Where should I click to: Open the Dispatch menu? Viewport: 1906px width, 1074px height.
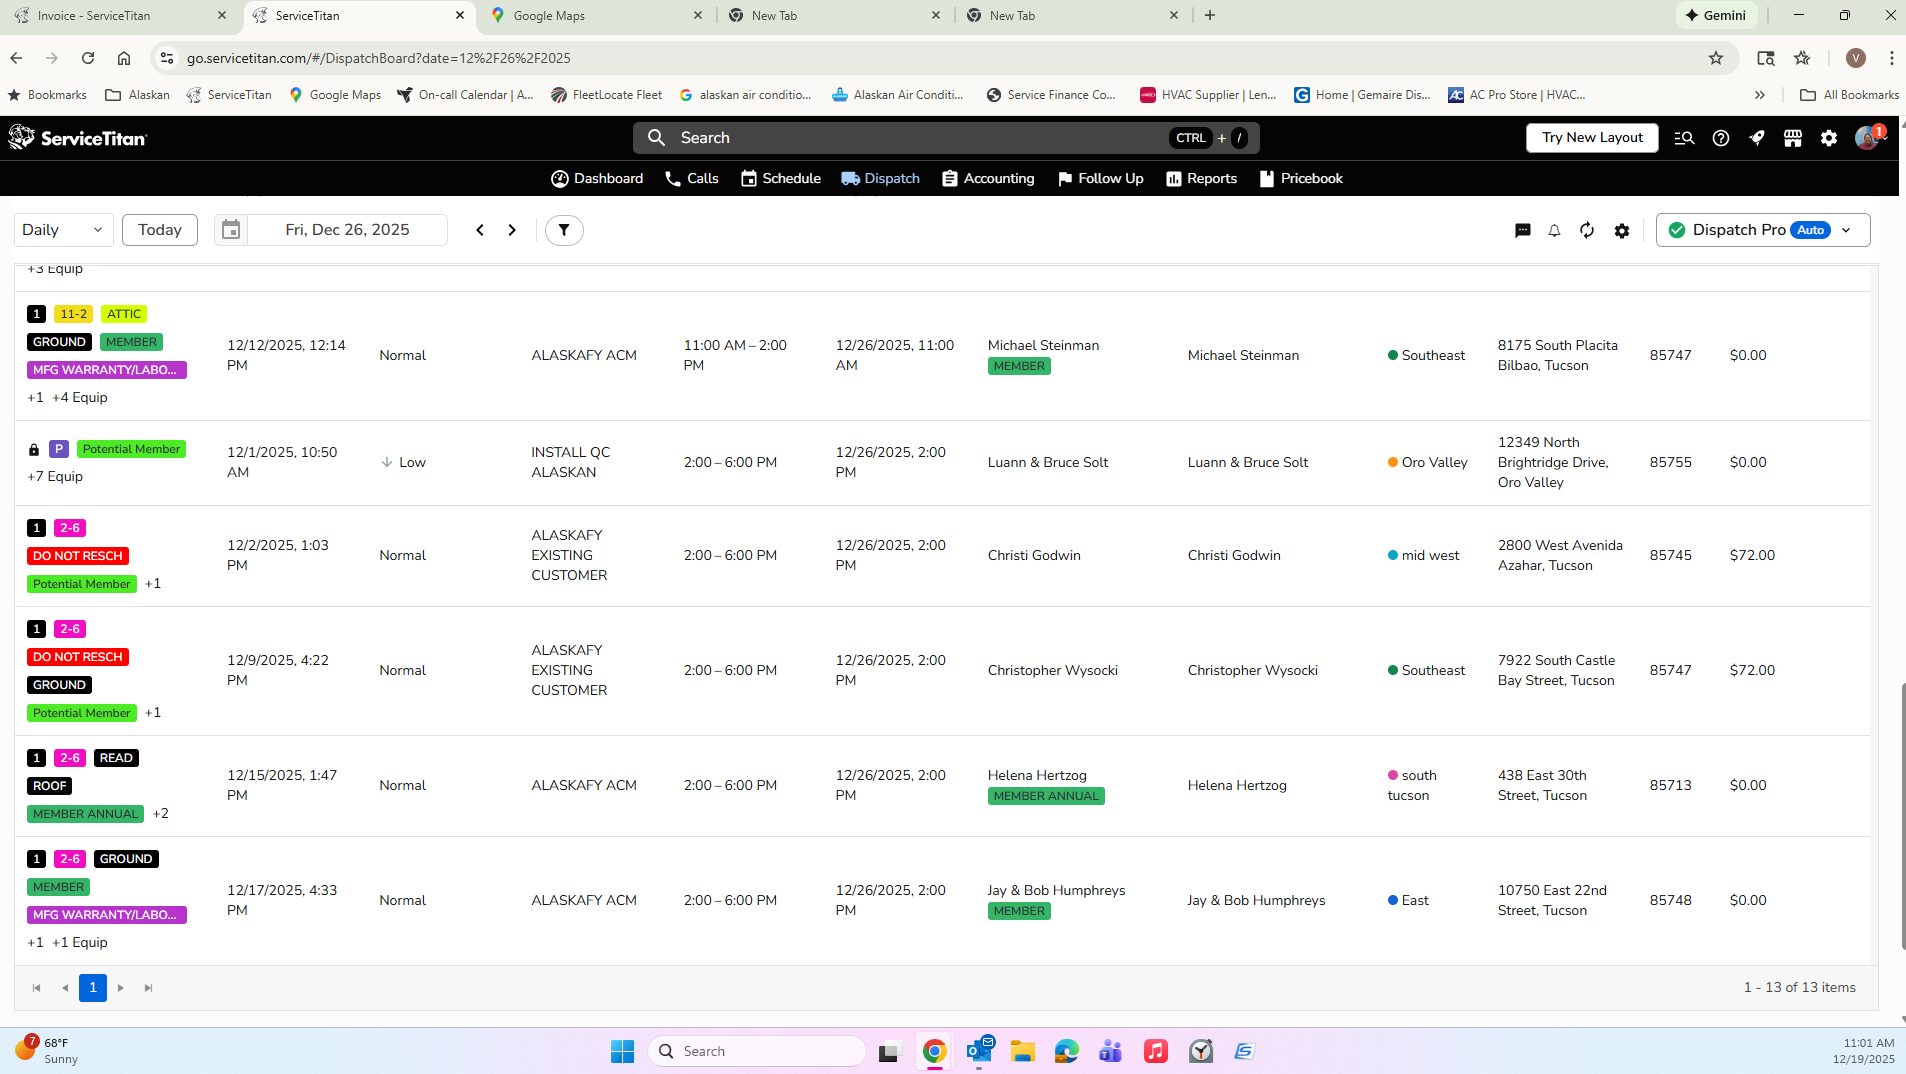tap(881, 178)
